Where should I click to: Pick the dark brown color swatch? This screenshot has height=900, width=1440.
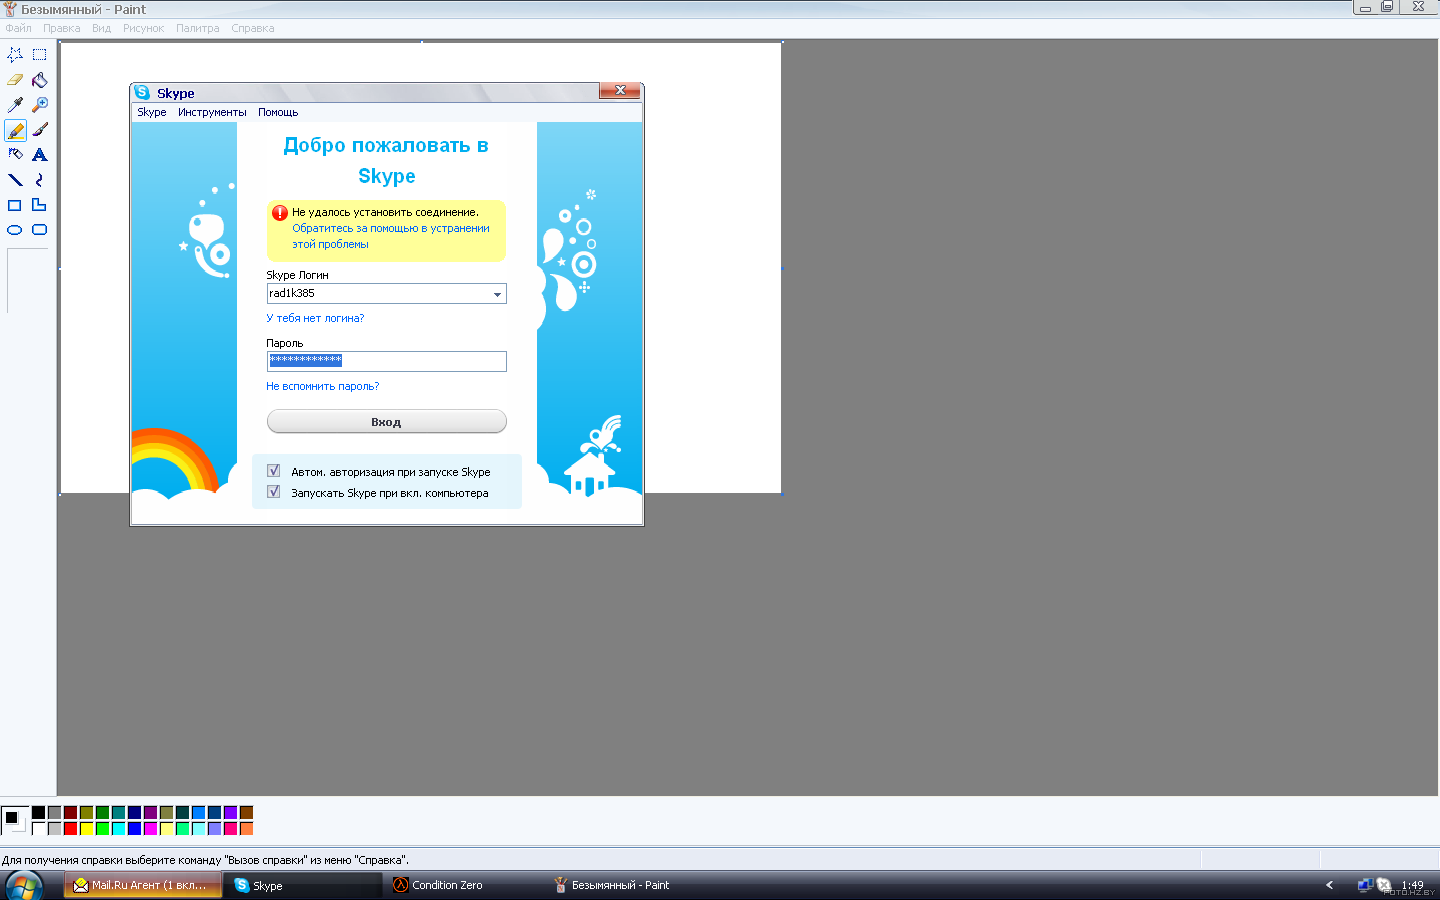coord(246,813)
